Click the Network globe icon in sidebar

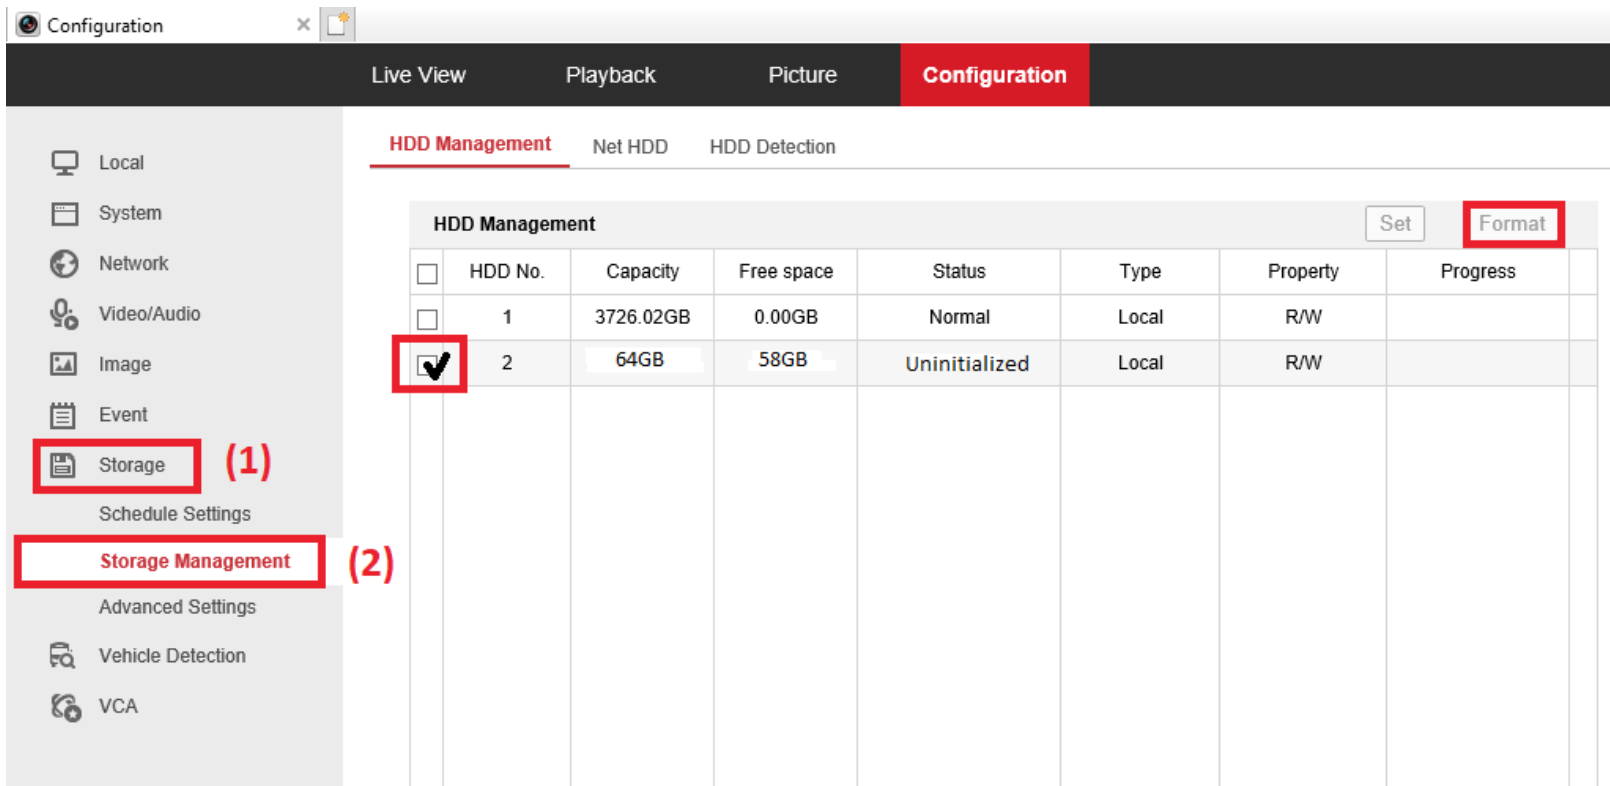[x=65, y=263]
